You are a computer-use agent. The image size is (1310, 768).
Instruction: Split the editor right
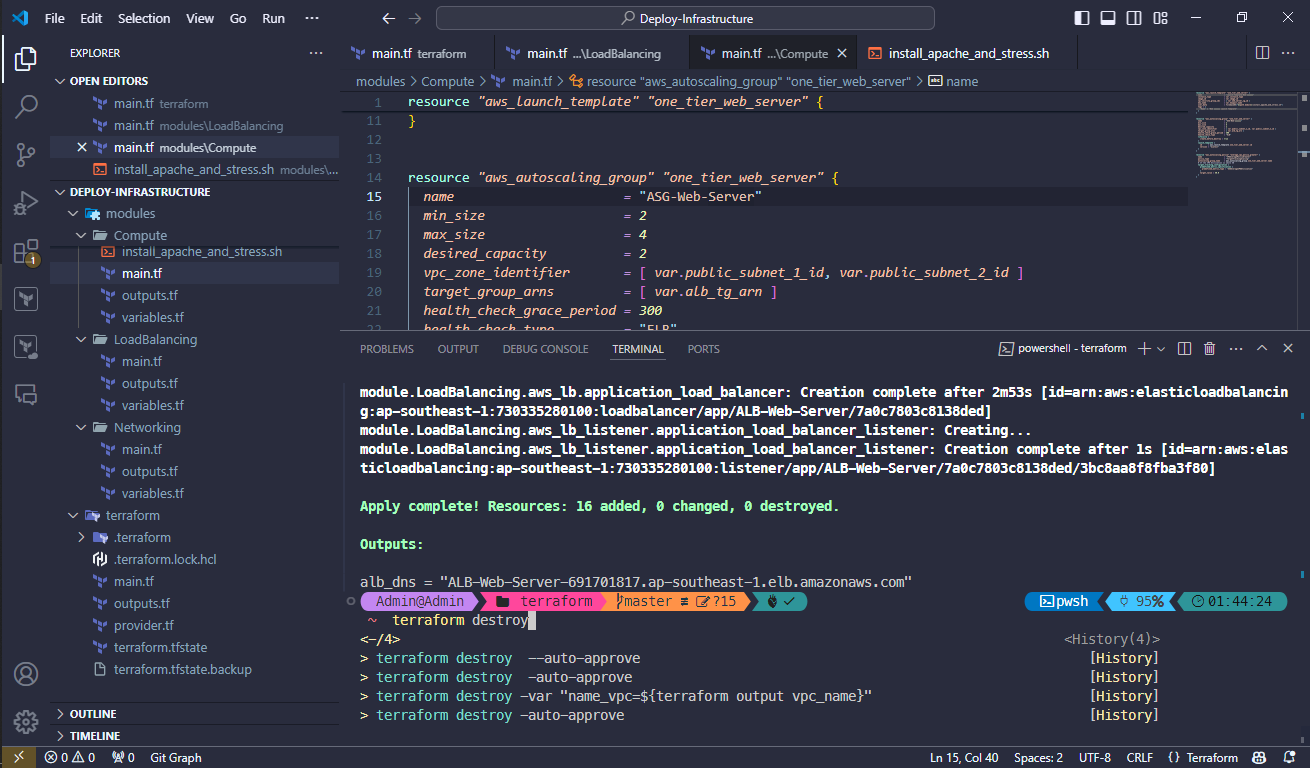click(1262, 53)
